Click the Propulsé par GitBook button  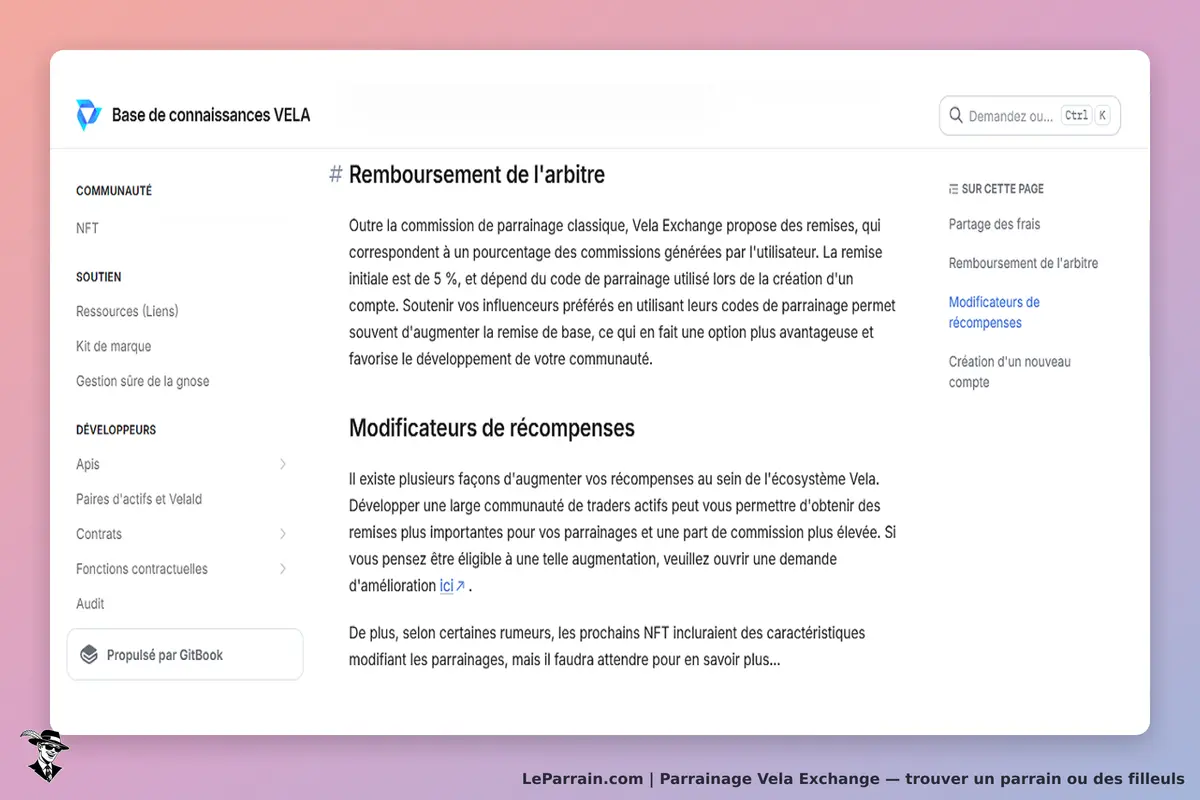[185, 655]
